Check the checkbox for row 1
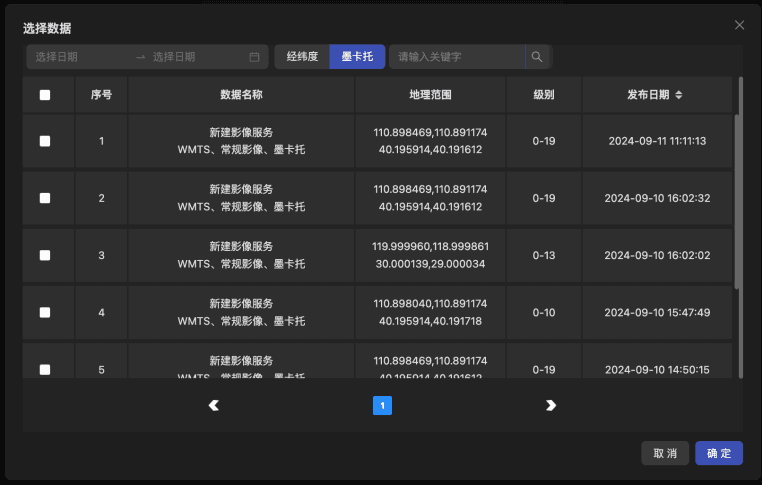 pos(45,141)
